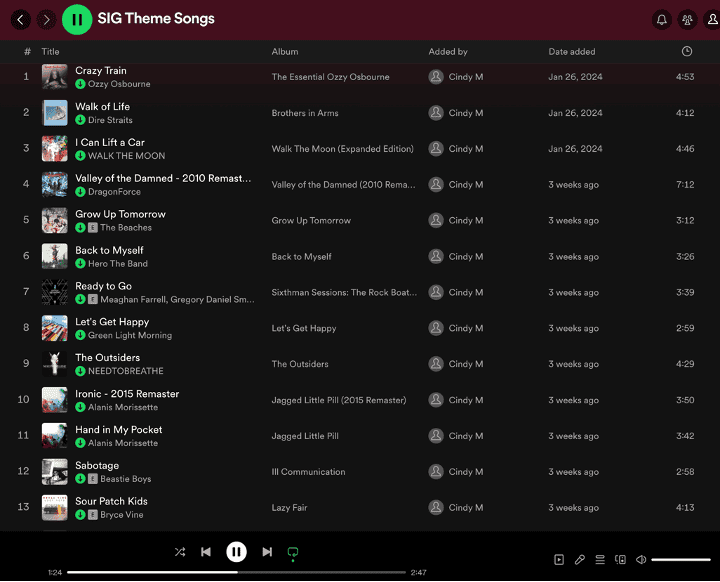Go to the previous track
Viewport: 720px width, 582px height.
point(206,551)
